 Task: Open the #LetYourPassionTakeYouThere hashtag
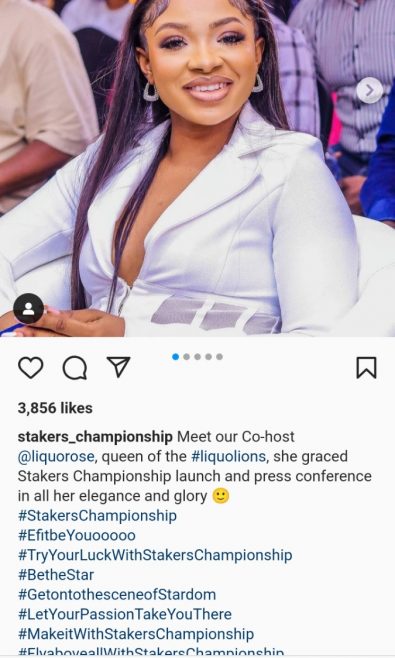click(x=125, y=614)
